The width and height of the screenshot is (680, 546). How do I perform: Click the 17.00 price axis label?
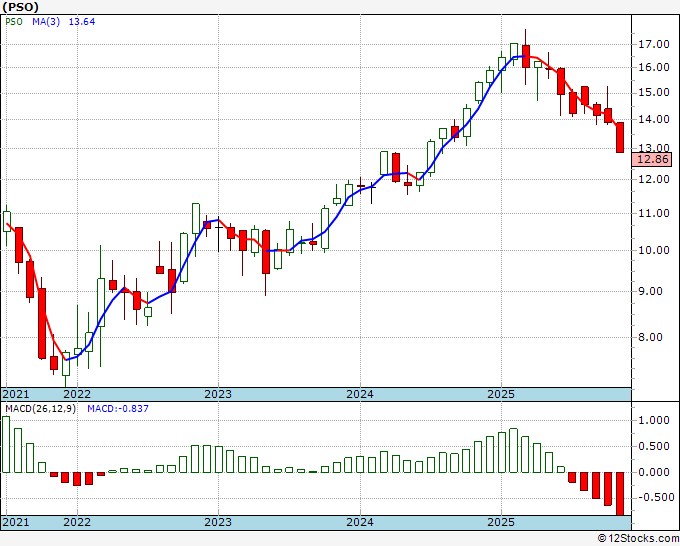tap(654, 44)
